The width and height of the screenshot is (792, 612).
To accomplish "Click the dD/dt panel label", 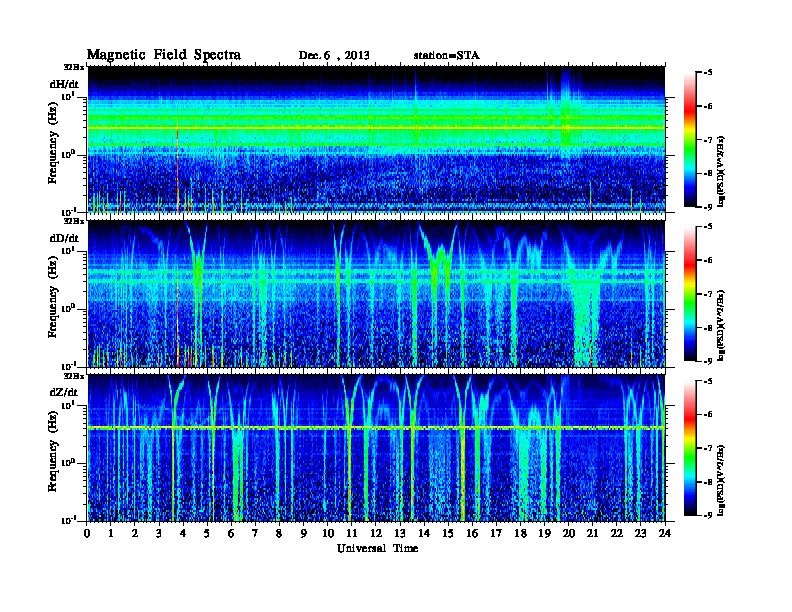I will 64,238.
